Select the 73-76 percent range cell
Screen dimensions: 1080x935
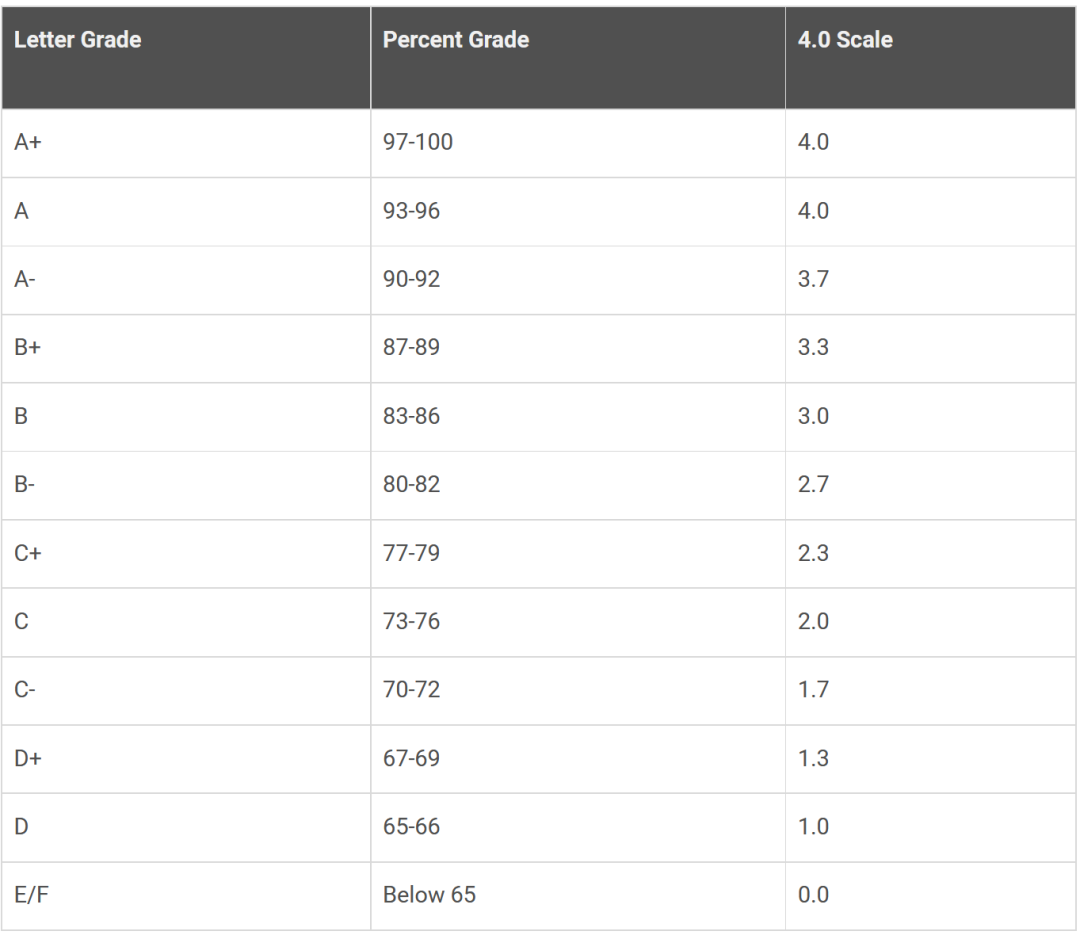click(x=578, y=622)
